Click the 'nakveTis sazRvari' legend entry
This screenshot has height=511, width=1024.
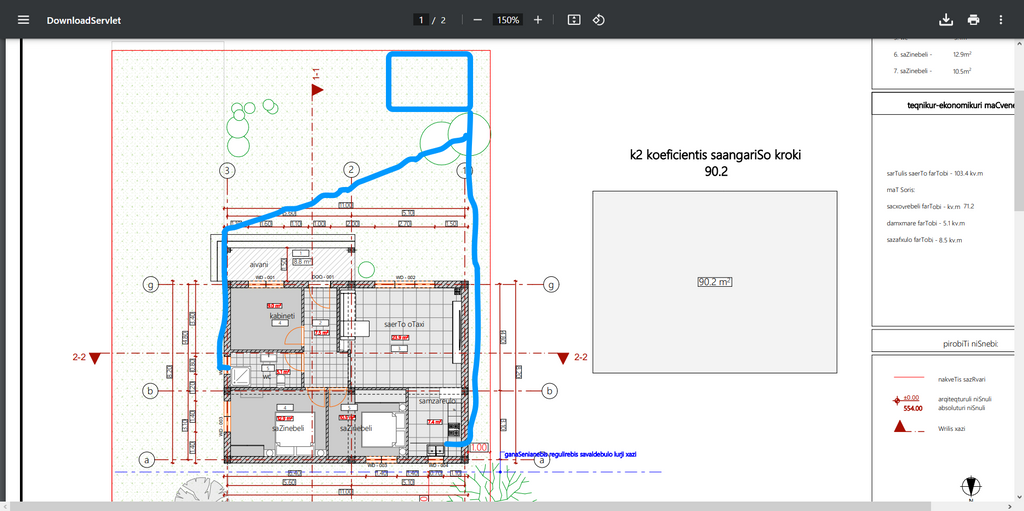tap(963, 378)
